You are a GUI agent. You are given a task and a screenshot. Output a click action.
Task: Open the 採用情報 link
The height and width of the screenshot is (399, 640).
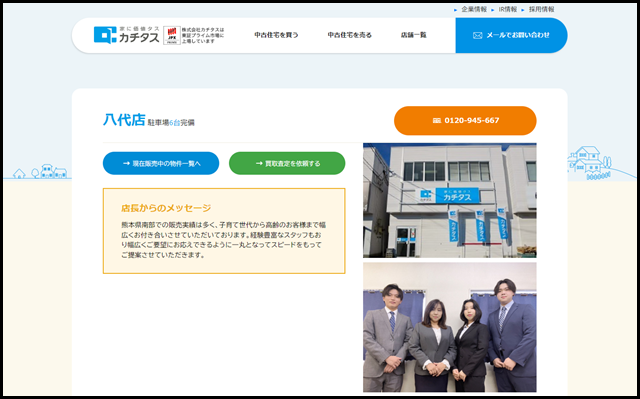coord(541,9)
